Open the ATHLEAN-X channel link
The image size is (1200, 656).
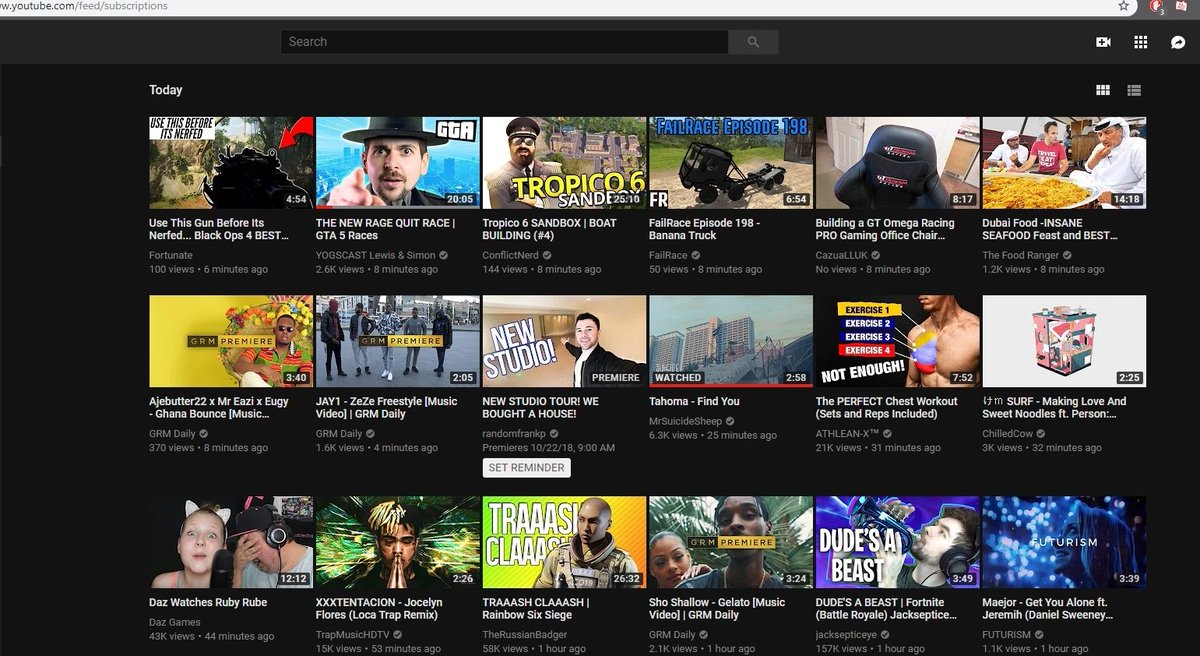pos(847,434)
